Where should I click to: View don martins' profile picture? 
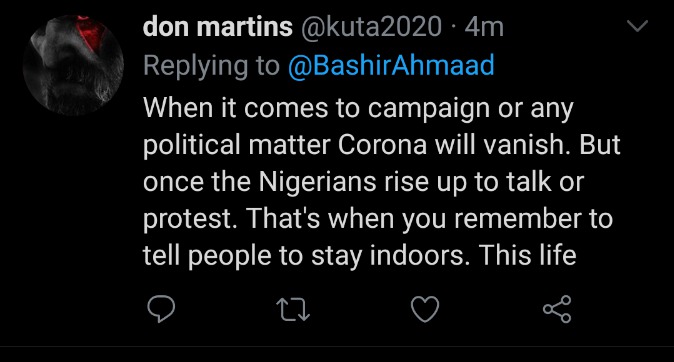[x=74, y=65]
